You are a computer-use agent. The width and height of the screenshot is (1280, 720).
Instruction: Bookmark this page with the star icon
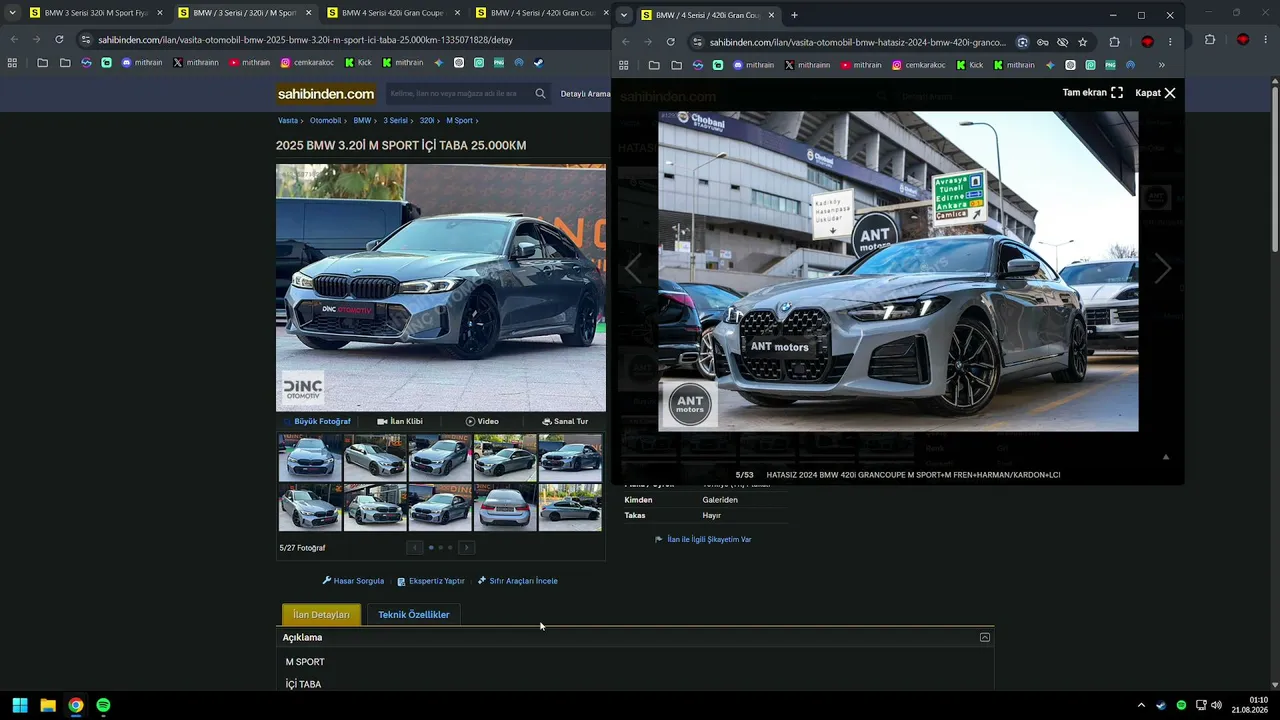[x=1083, y=42]
